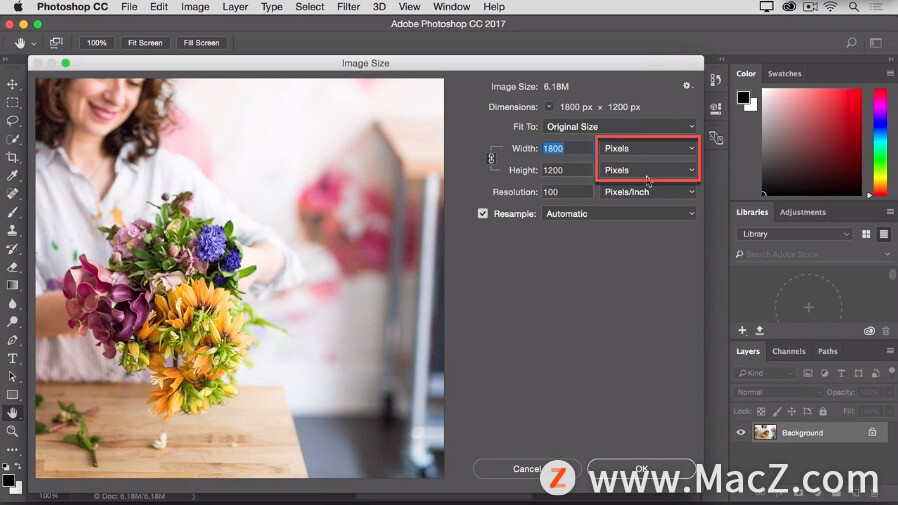Viewport: 898px width, 505px height.
Task: Select the Blur tool
Action: click(12, 303)
